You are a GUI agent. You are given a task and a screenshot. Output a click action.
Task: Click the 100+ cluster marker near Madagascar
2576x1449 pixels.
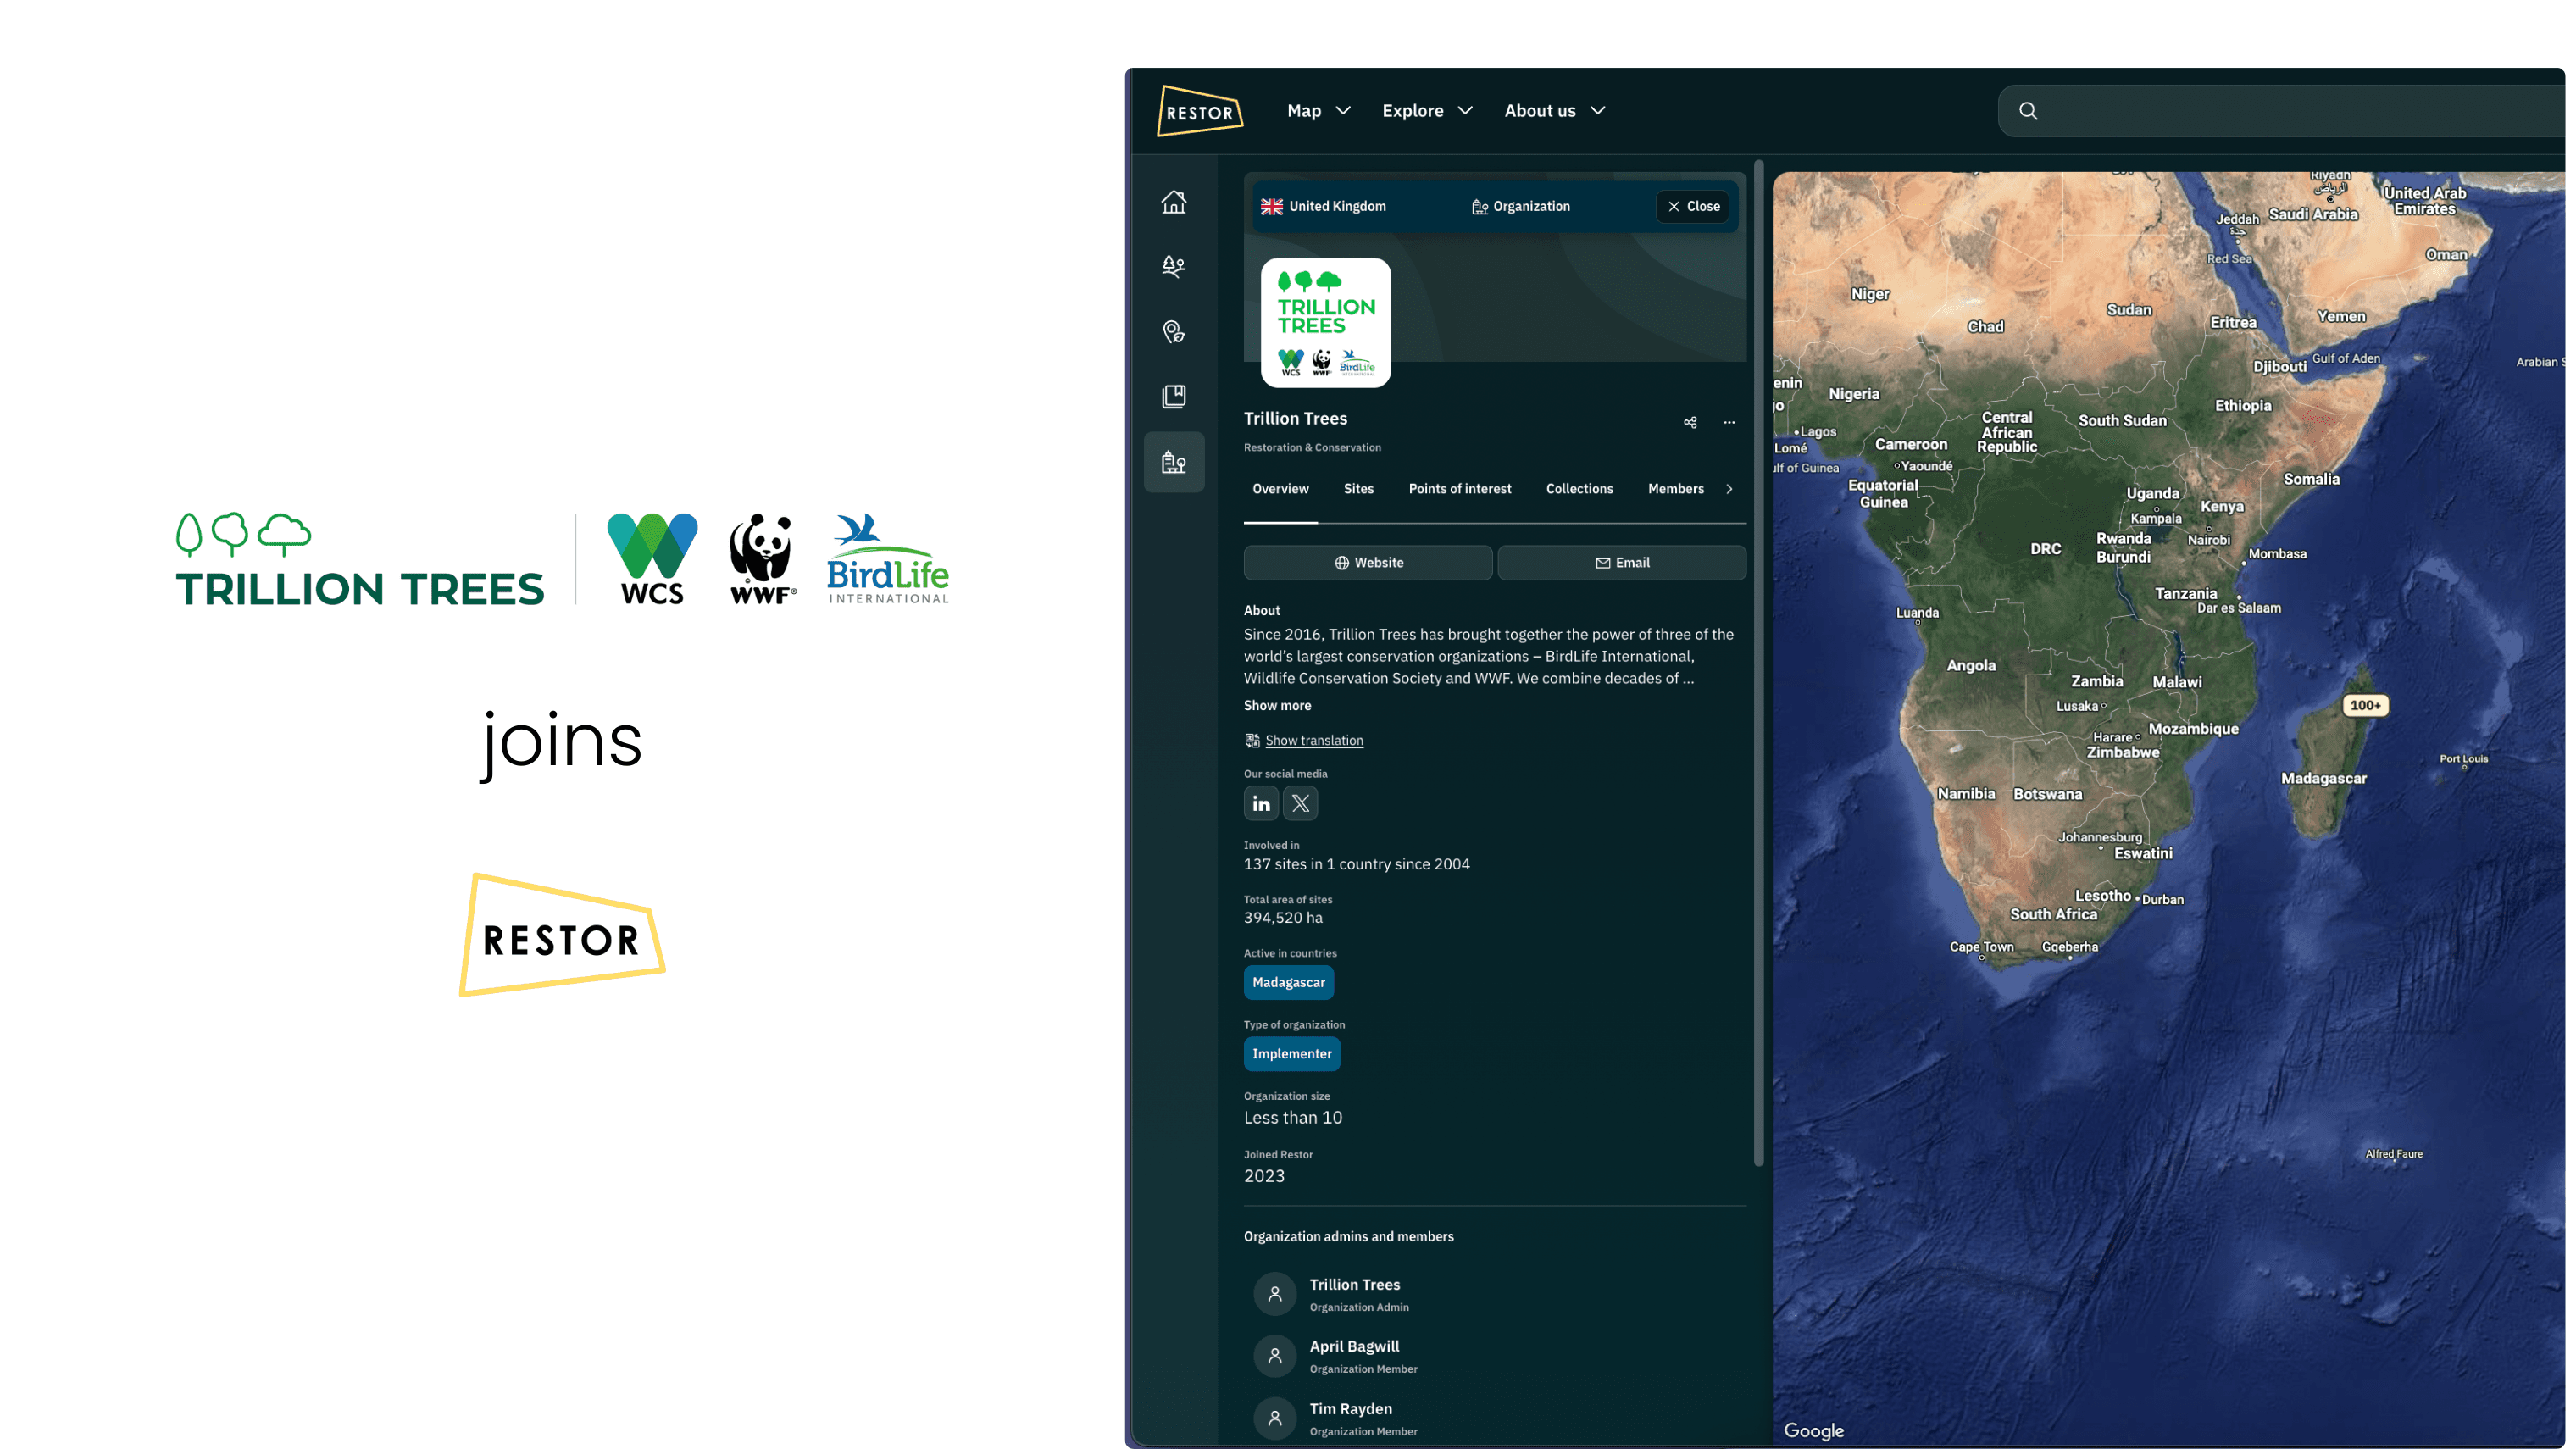(2364, 705)
